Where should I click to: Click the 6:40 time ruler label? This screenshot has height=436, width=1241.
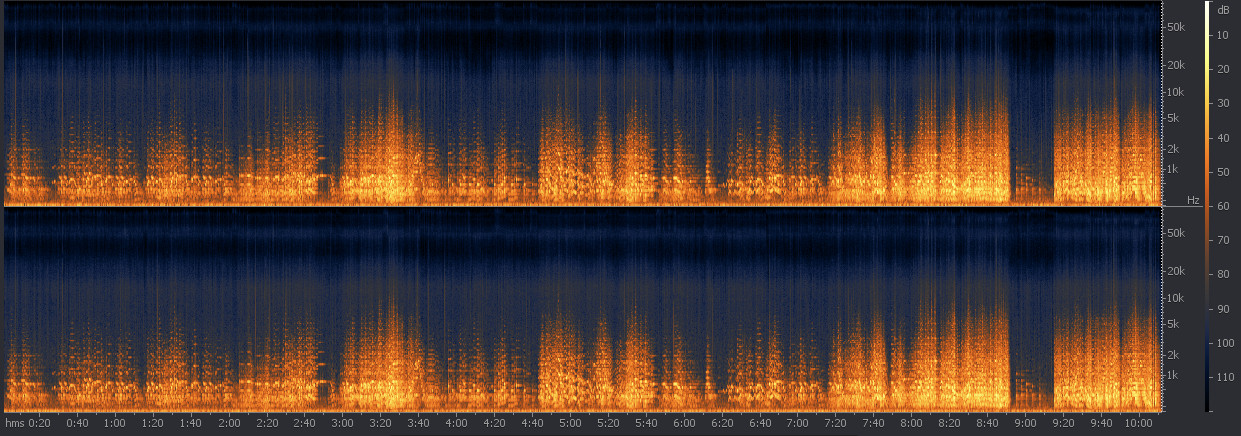[x=760, y=424]
